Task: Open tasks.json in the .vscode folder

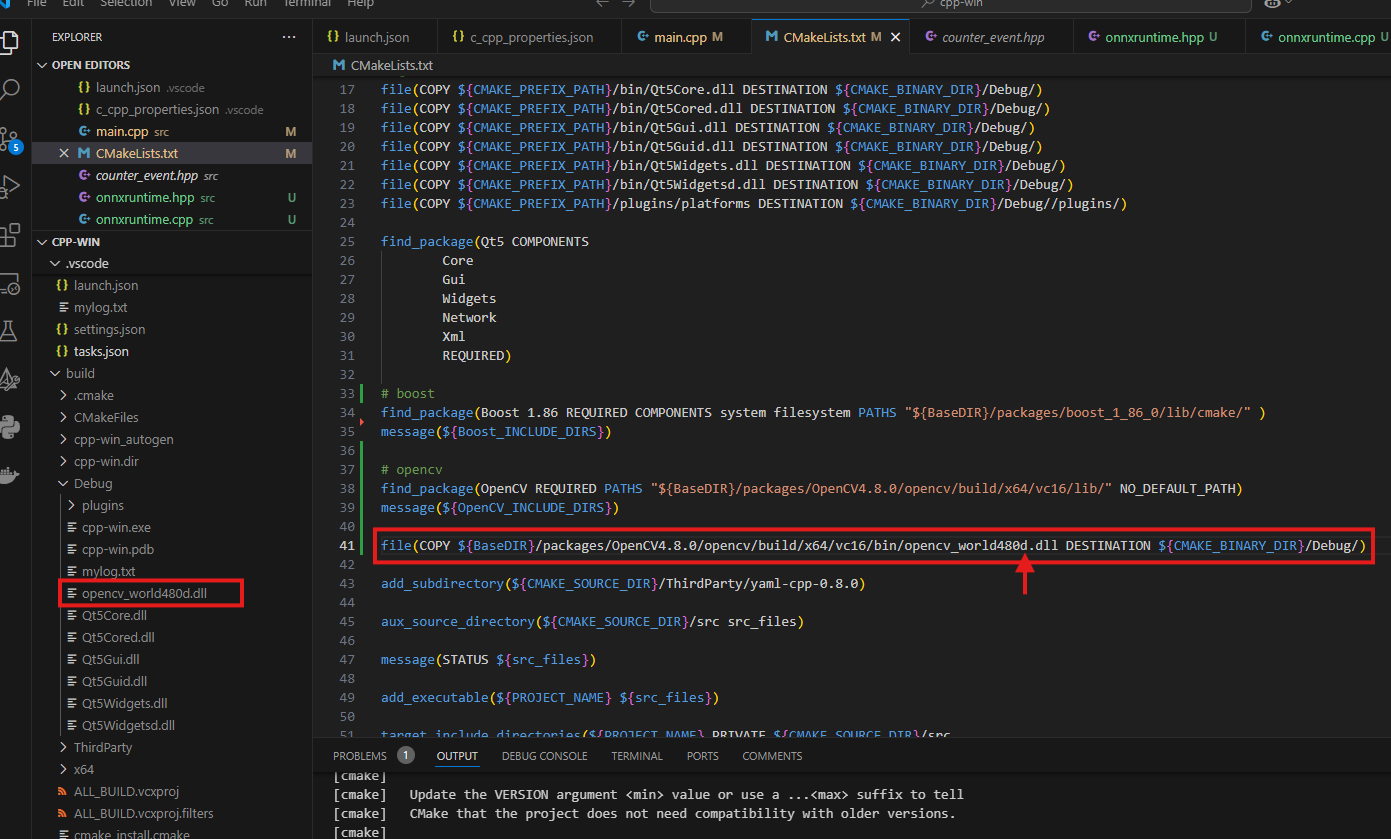Action: (x=172, y=352)
